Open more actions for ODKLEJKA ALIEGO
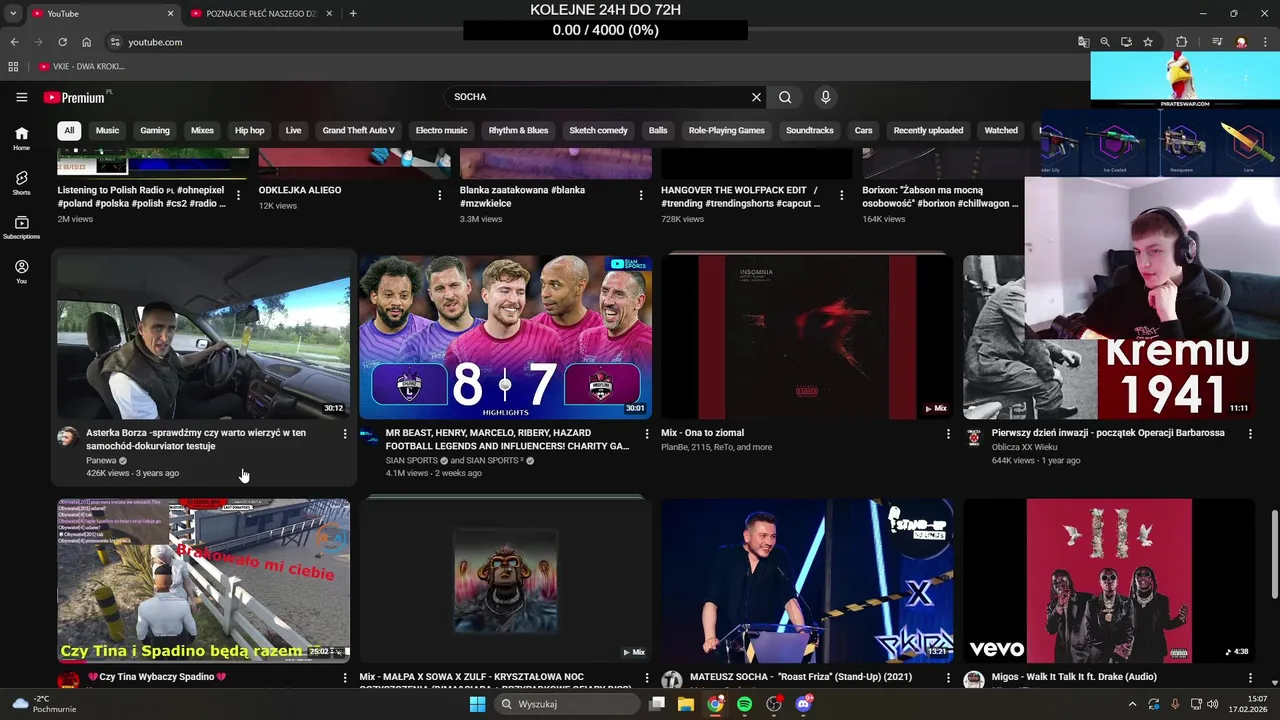The height and width of the screenshot is (720, 1280). [439, 195]
